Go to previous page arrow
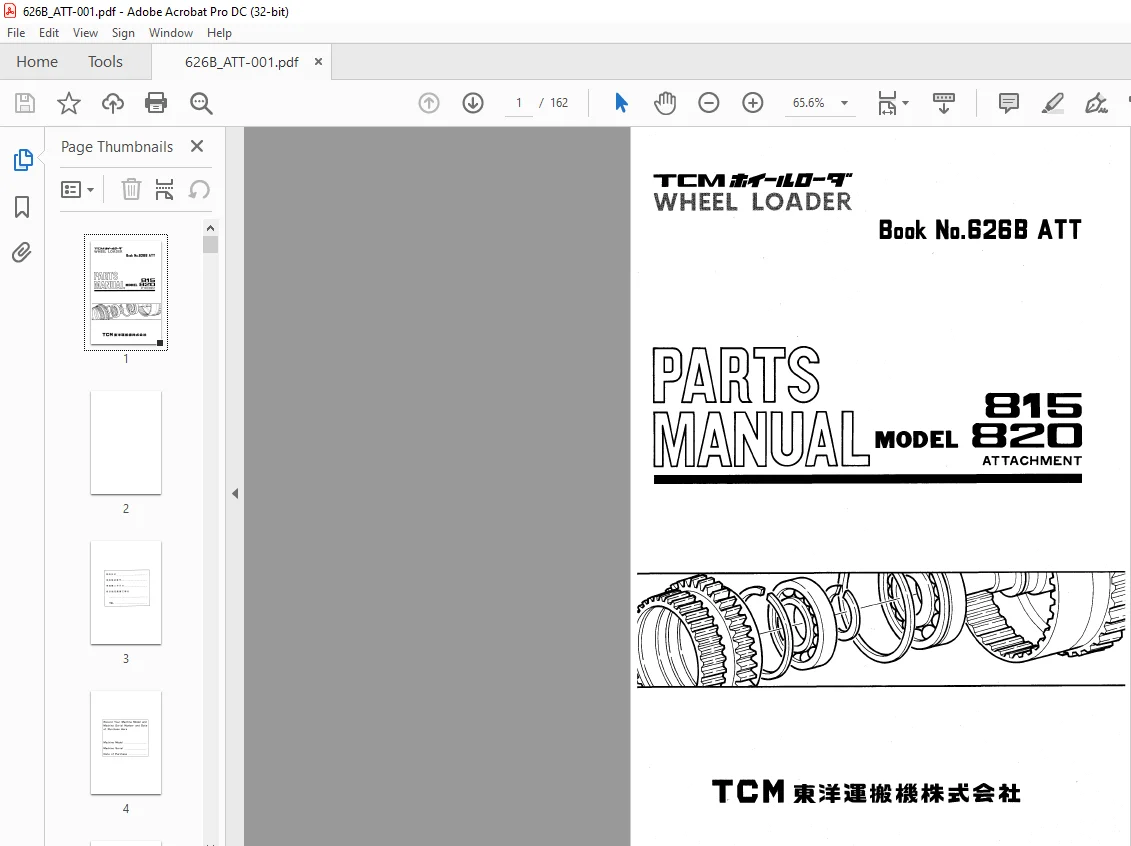The image size is (1131, 846). [428, 103]
